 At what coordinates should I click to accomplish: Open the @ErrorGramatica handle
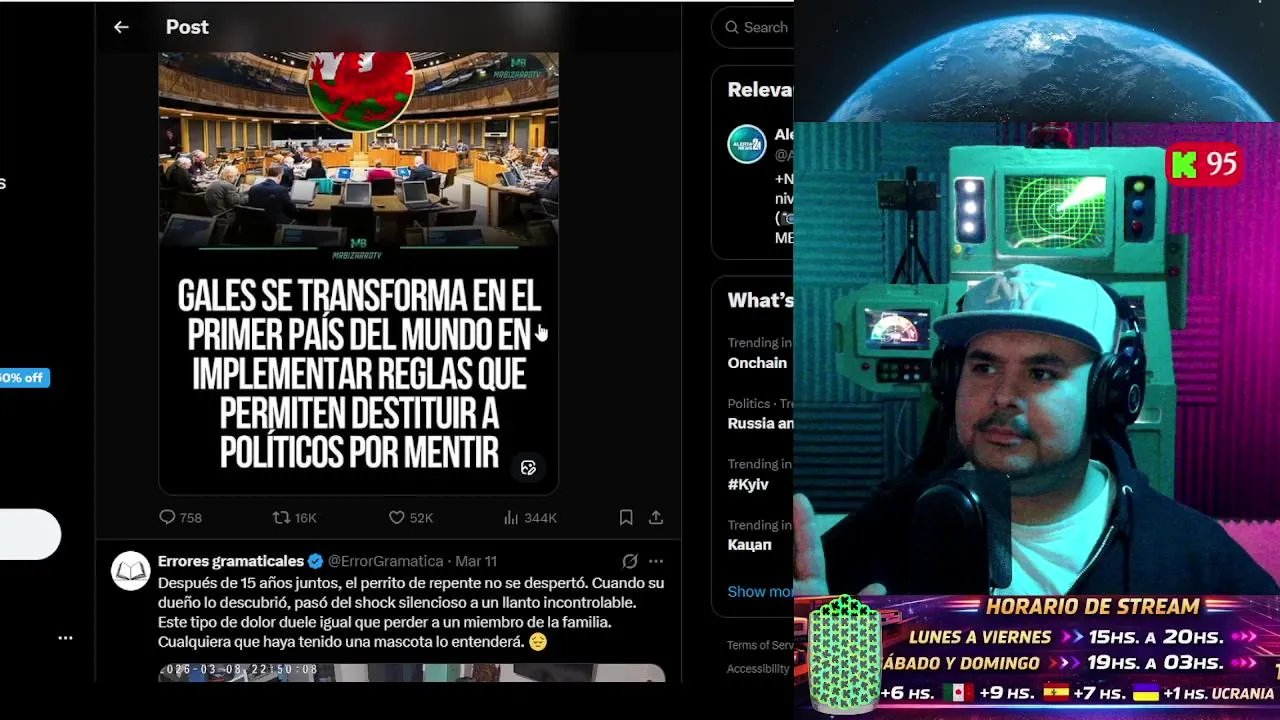(x=385, y=561)
